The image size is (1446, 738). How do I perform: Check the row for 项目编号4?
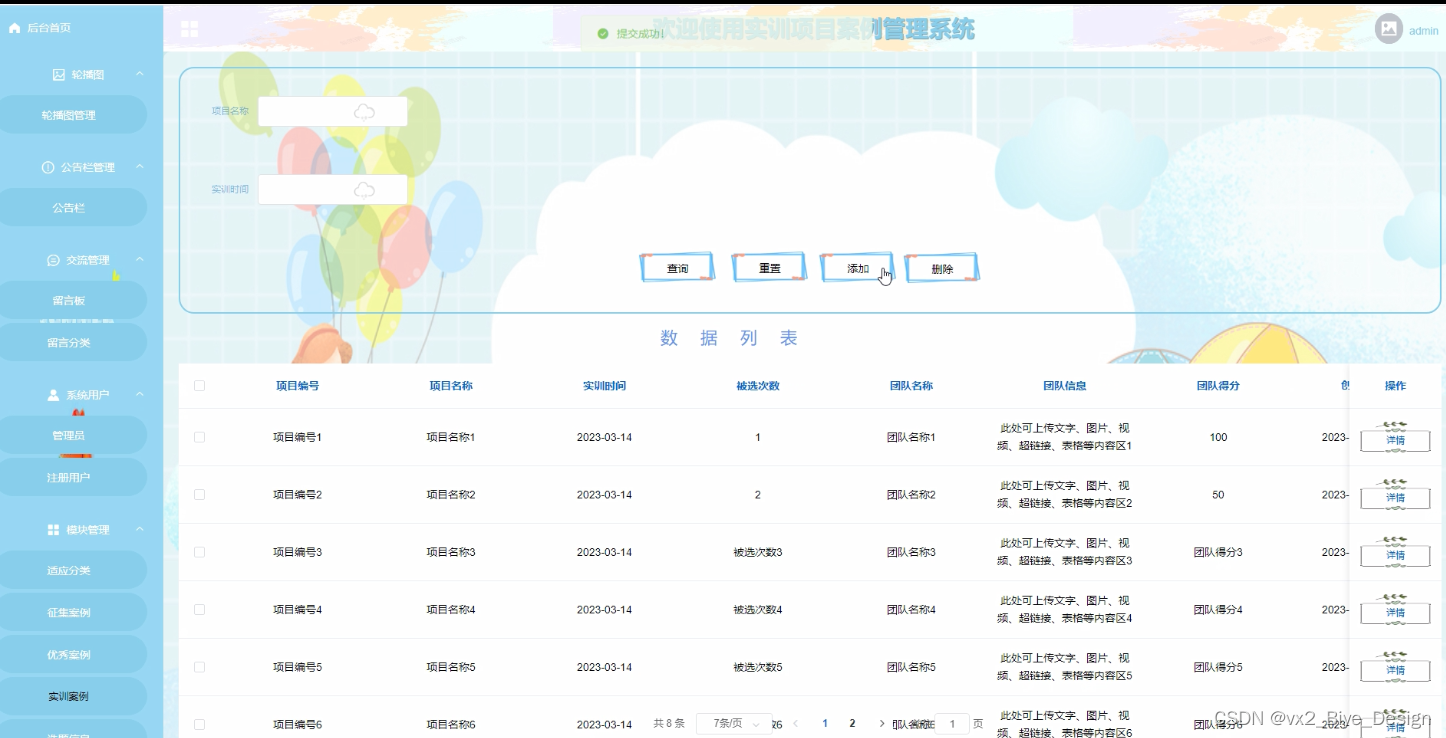(x=199, y=609)
